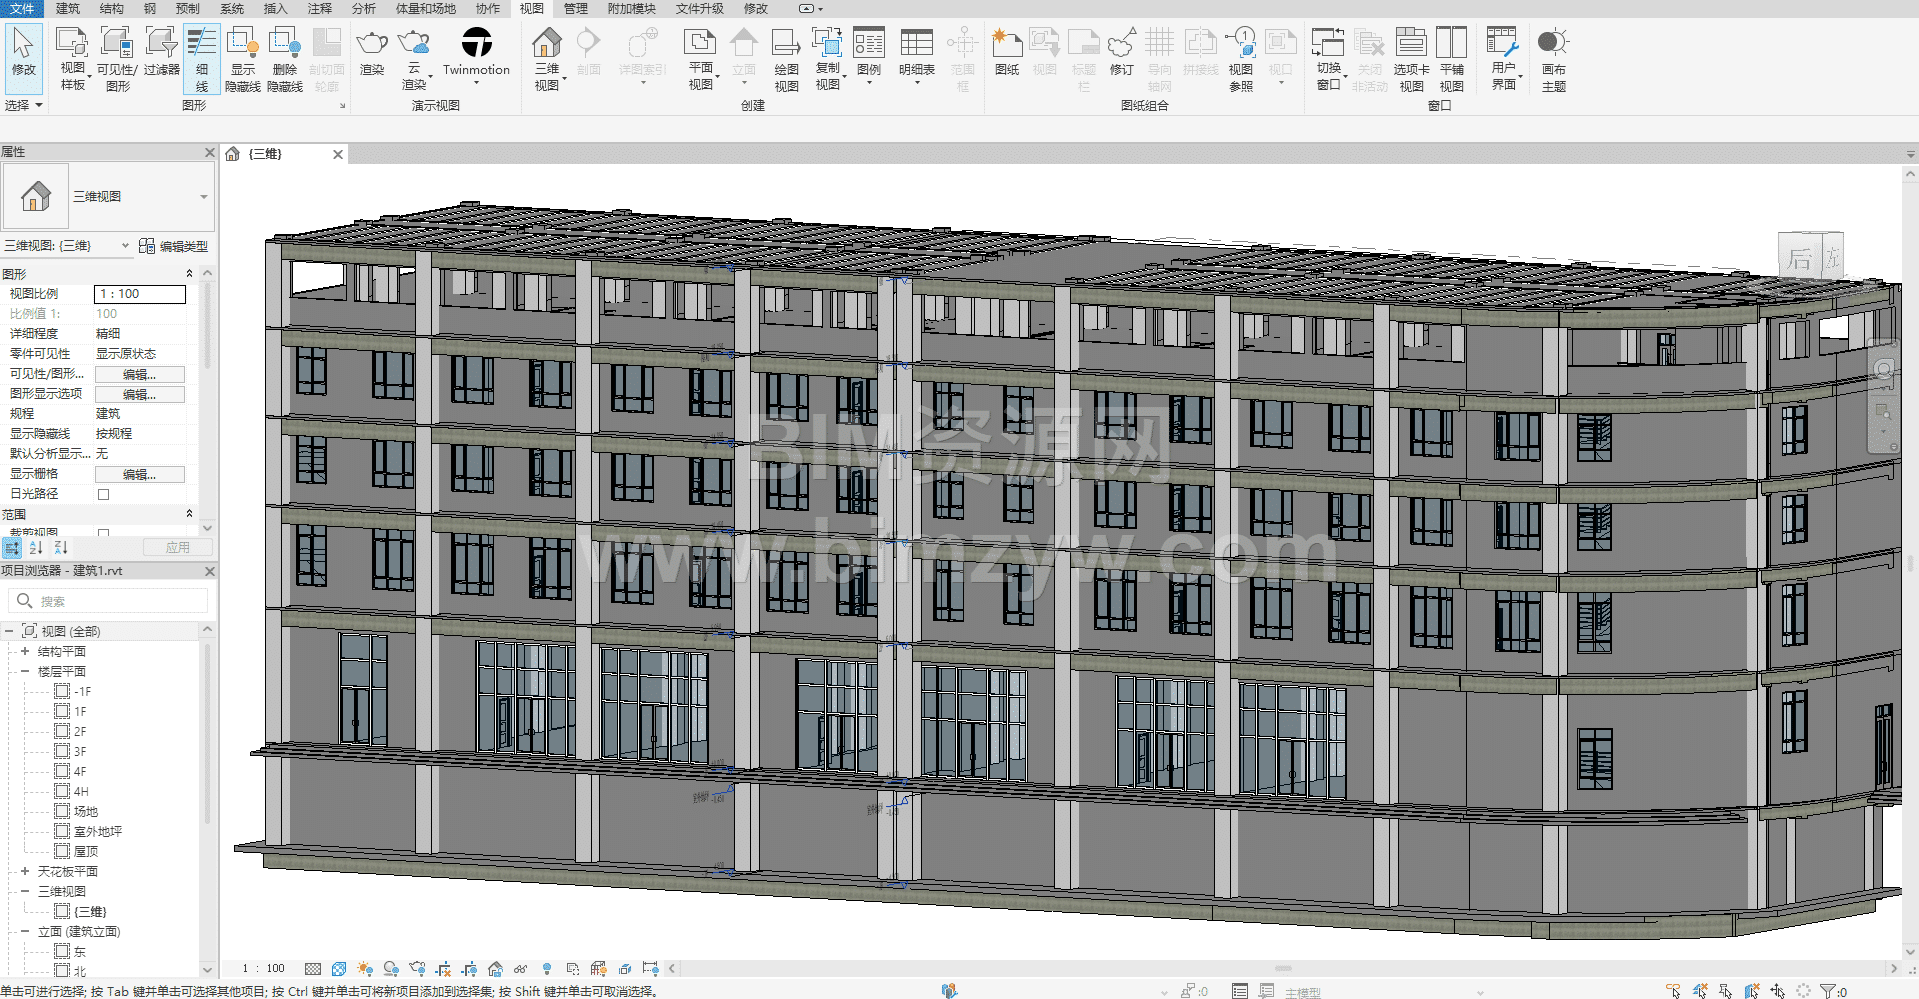This screenshot has width=1919, height=999.
Task: Open the 建筑 ribbon tab
Action: (x=68, y=8)
